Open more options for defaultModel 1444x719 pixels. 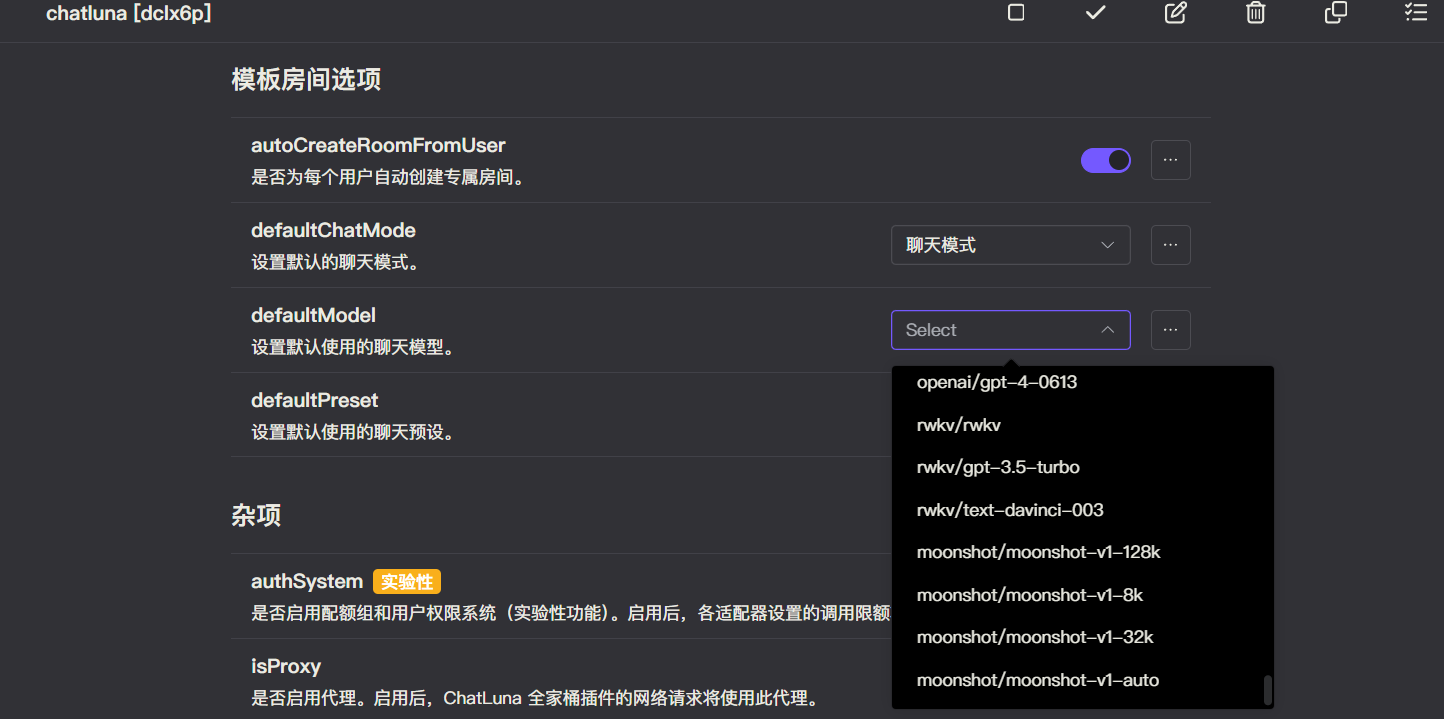pos(1170,330)
